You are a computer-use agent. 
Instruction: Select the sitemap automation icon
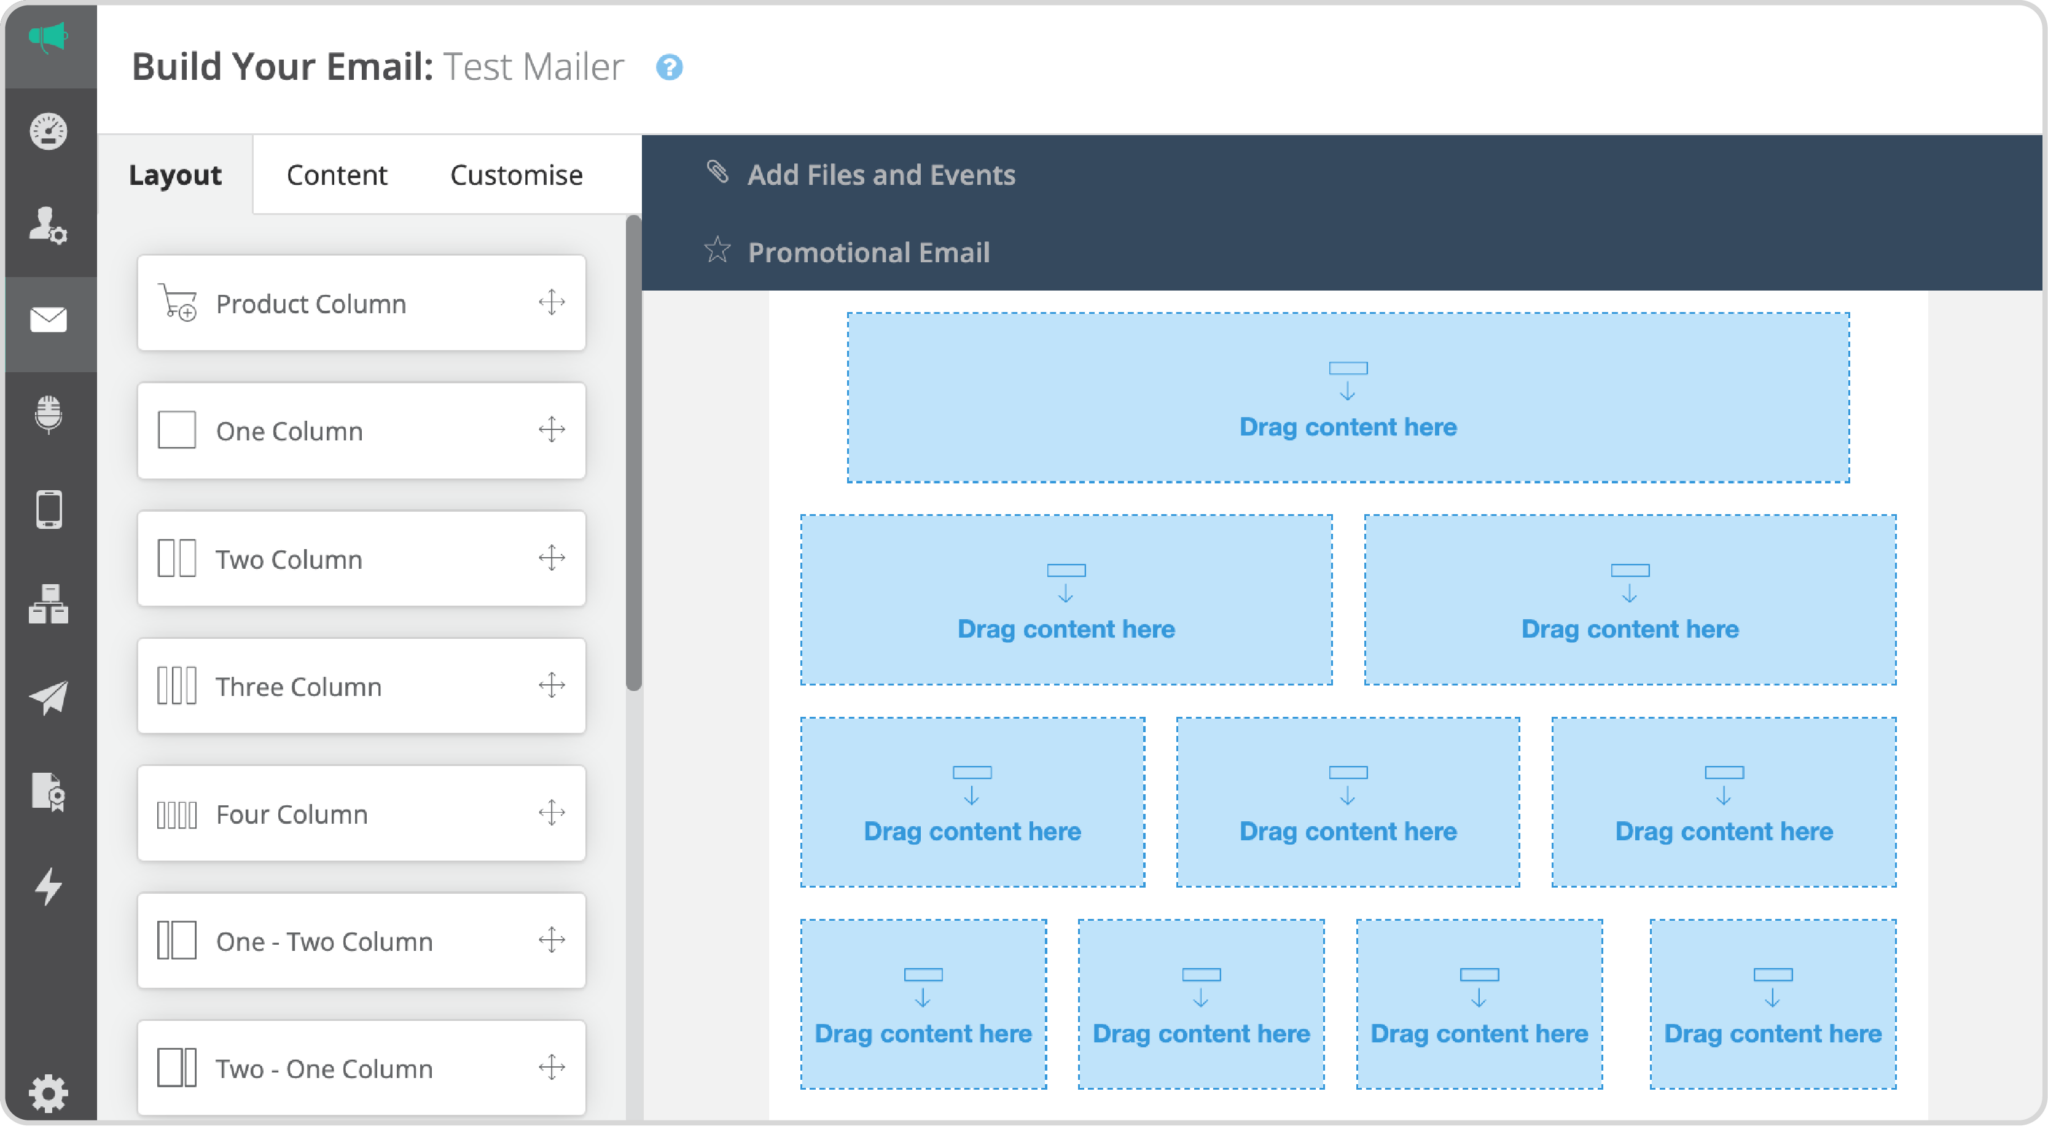click(49, 604)
